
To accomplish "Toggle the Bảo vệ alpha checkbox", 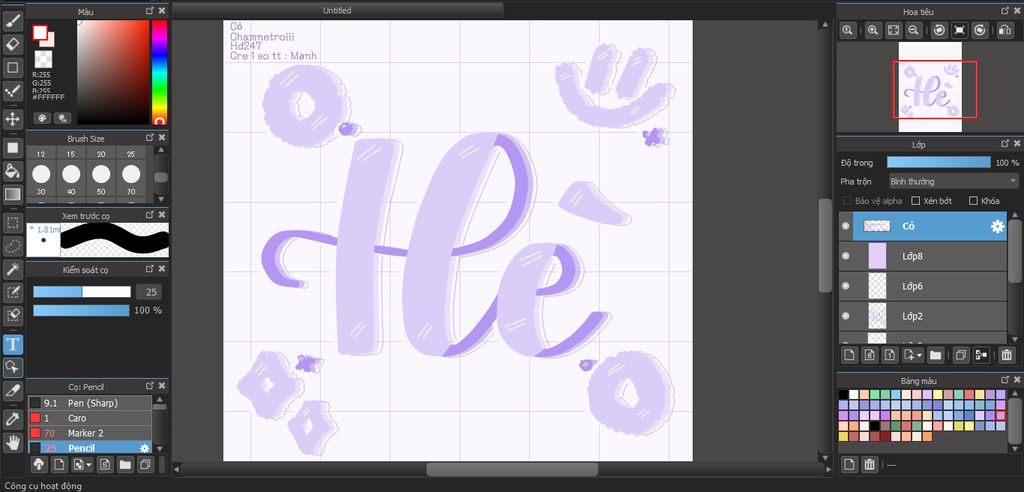I will (847, 201).
